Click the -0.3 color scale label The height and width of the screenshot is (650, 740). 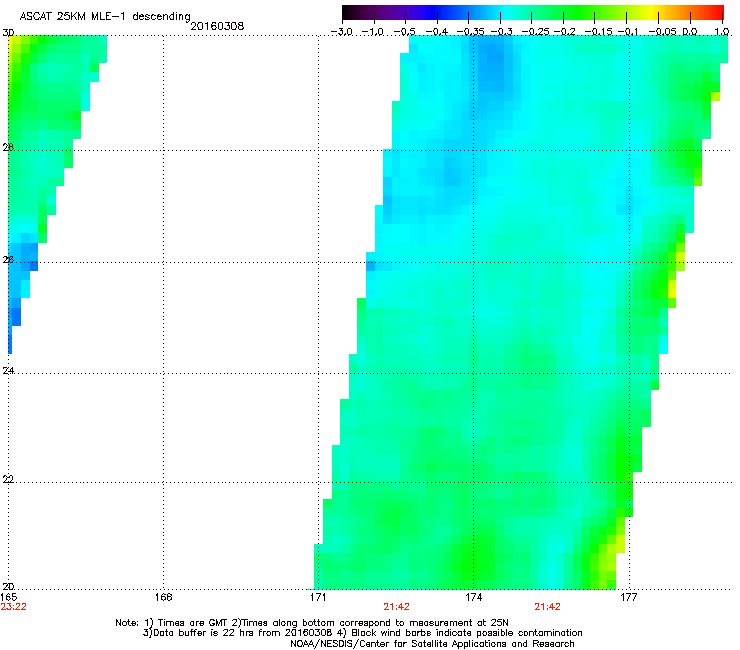[502, 32]
